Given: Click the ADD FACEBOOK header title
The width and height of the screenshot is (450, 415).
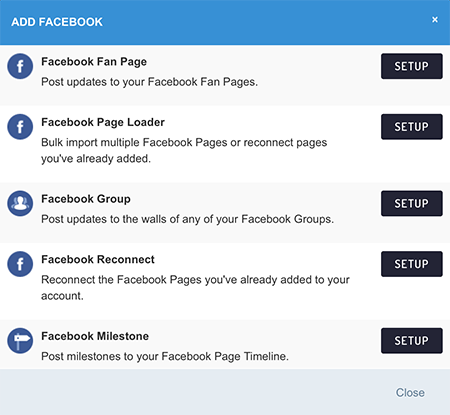Looking at the screenshot, I should click(57, 22).
